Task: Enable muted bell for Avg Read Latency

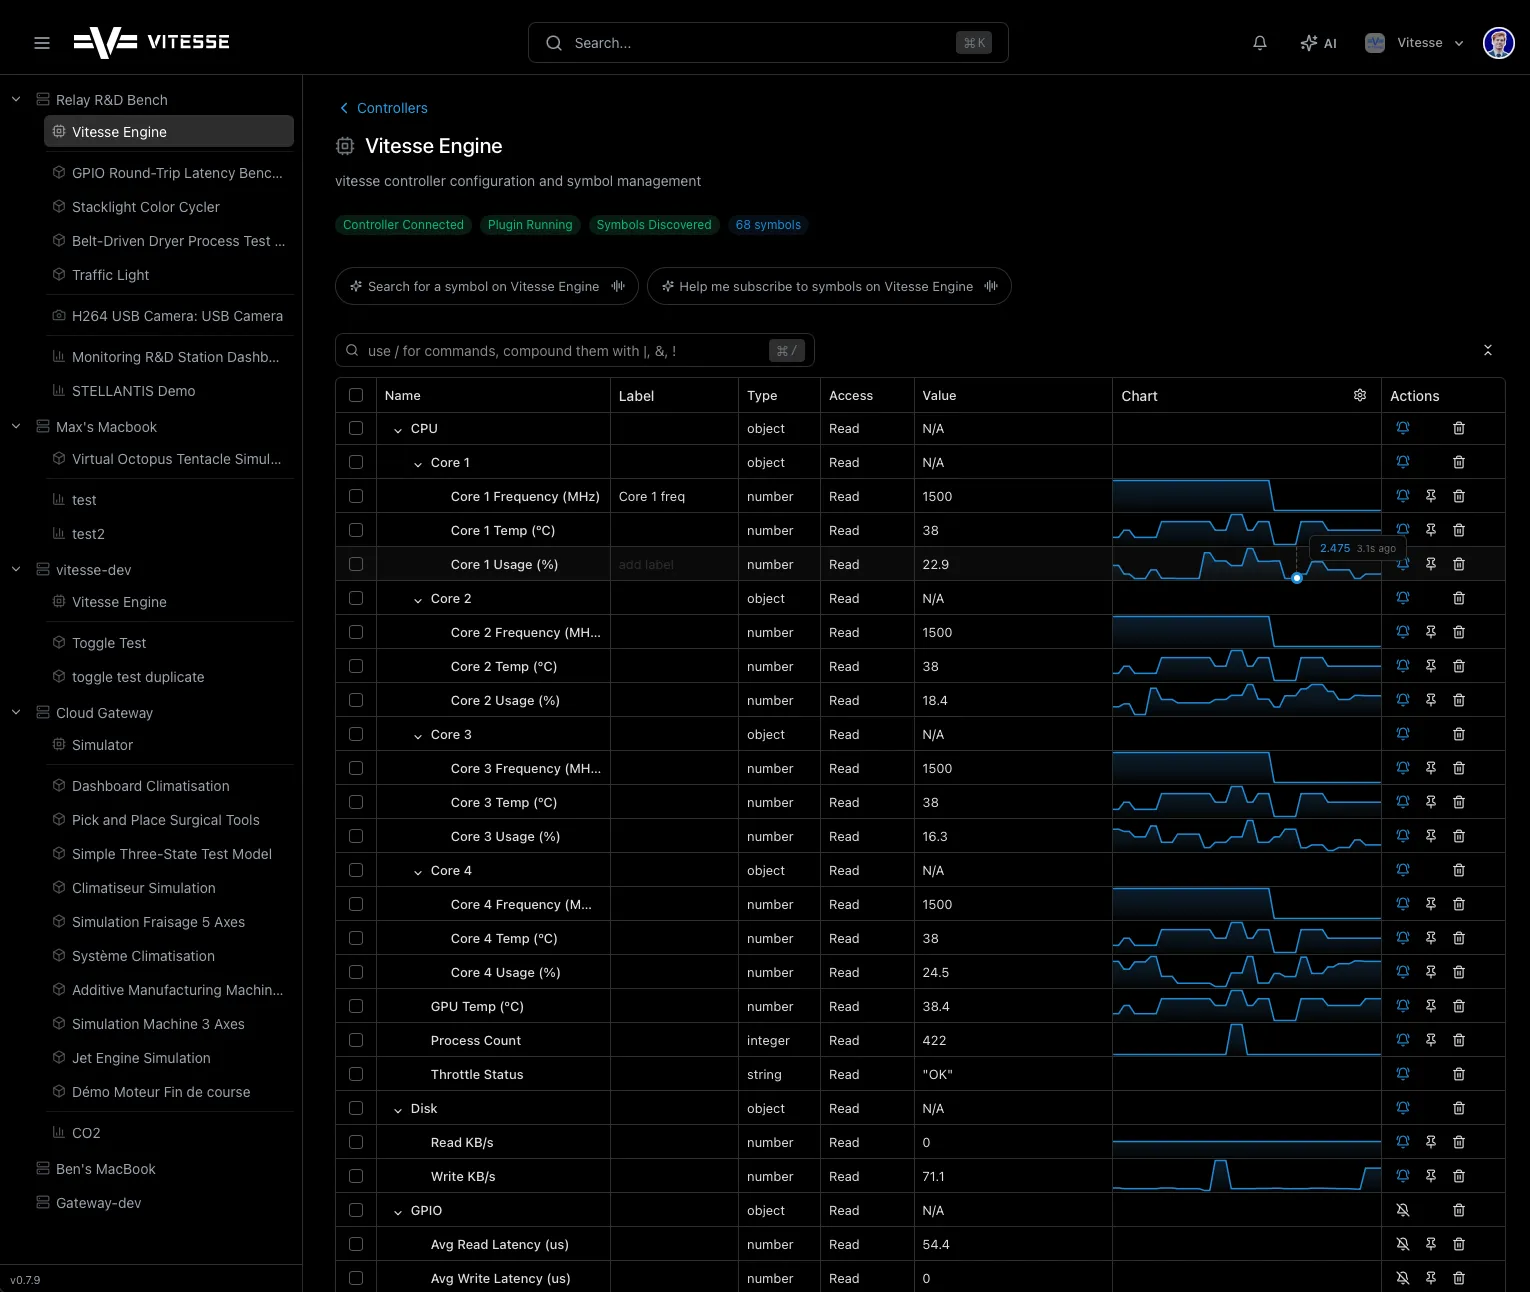Action: (1403, 1244)
